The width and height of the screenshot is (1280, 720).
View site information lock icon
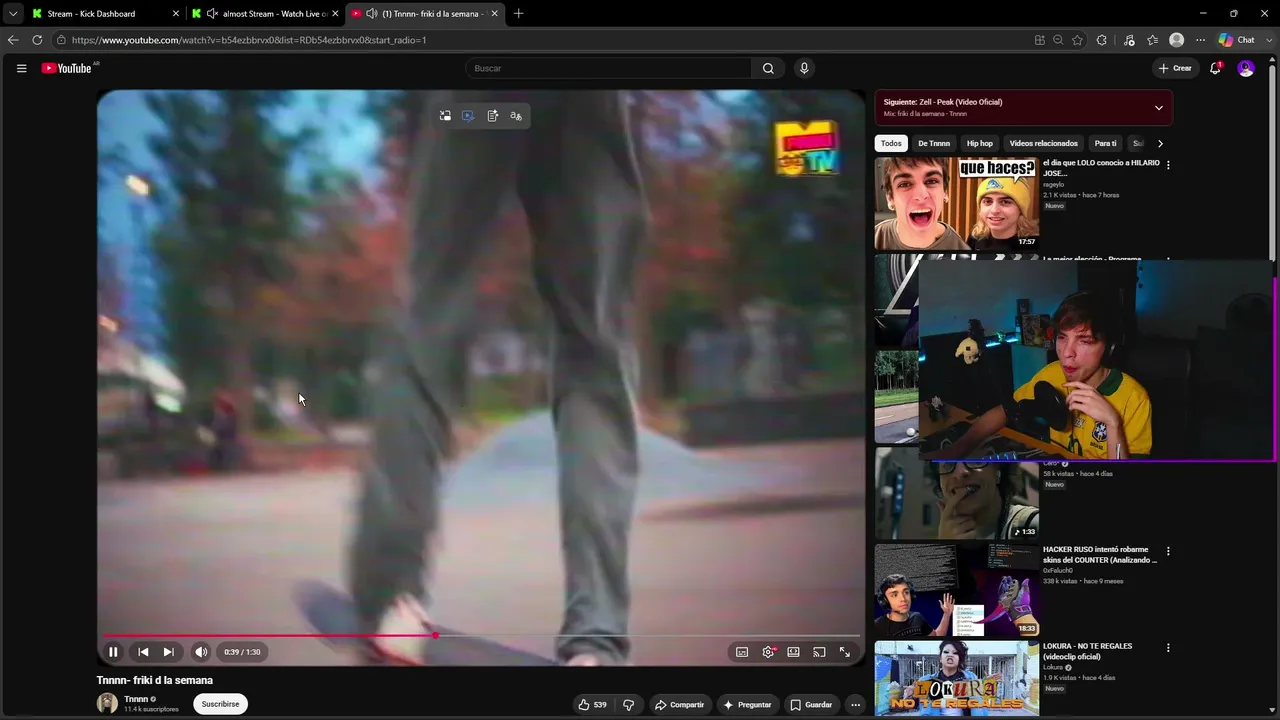click(61, 40)
